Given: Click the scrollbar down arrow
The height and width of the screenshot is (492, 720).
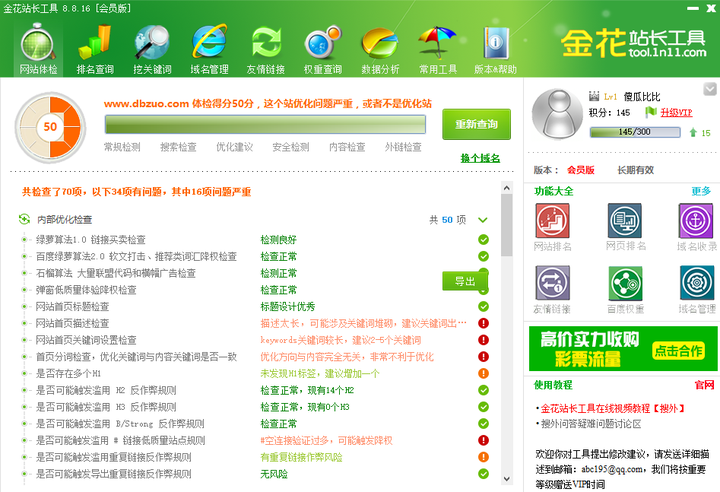Looking at the screenshot, I should click(506, 478).
